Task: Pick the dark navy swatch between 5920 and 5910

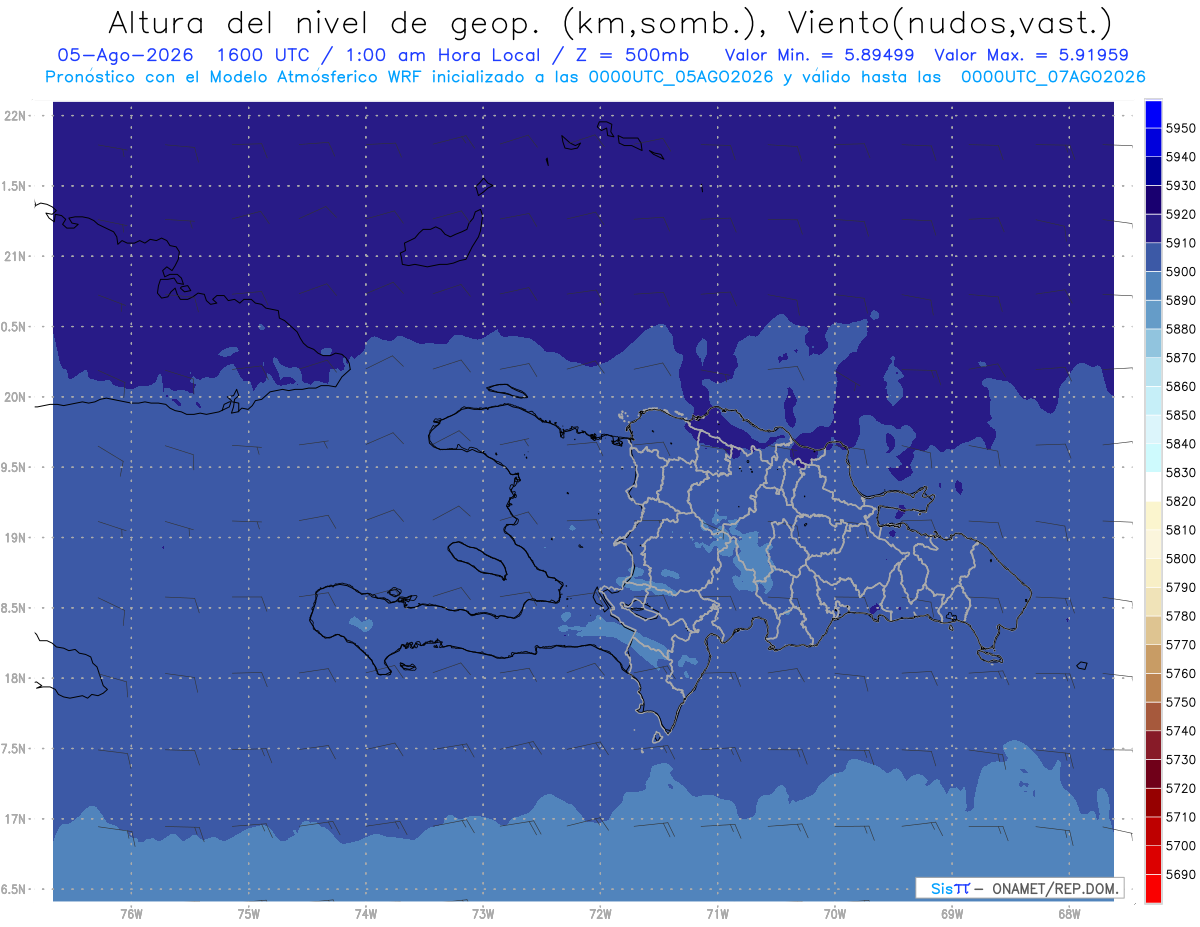Action: [1153, 229]
